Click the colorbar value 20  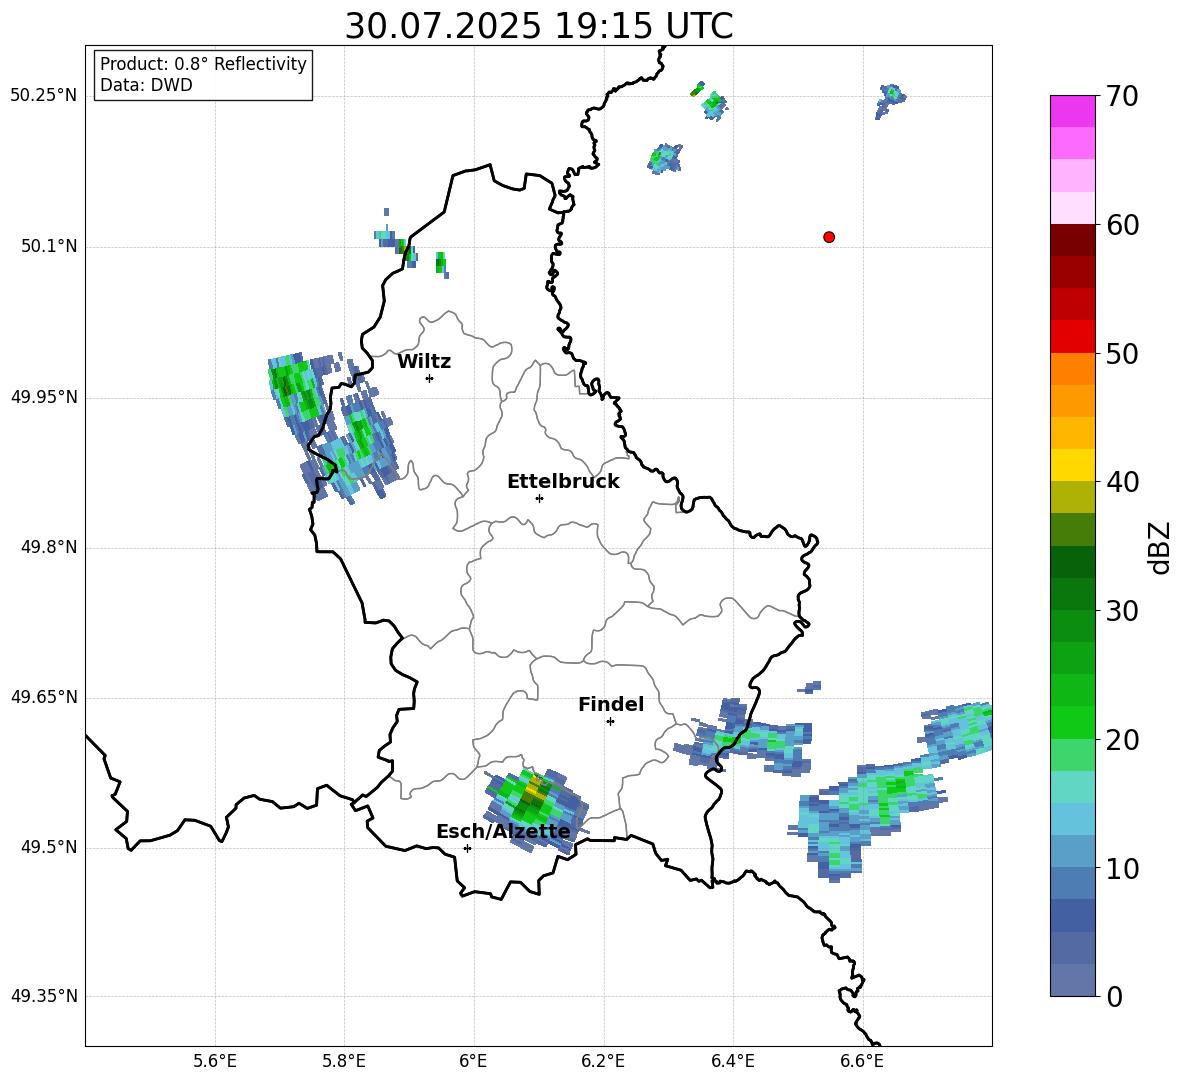click(1122, 740)
